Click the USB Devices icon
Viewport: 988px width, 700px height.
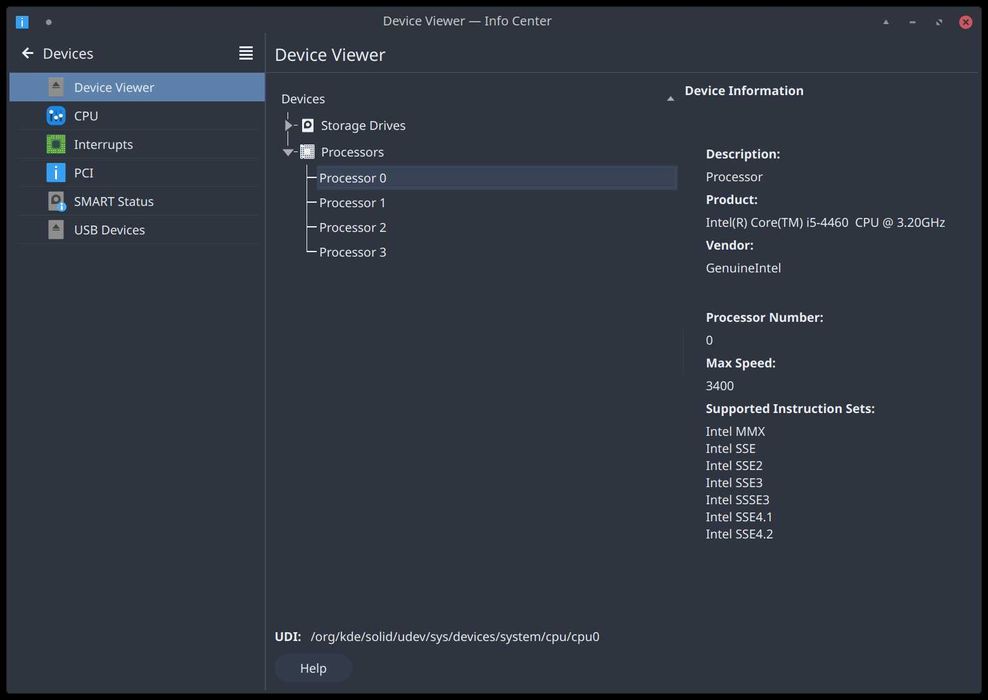coord(56,229)
